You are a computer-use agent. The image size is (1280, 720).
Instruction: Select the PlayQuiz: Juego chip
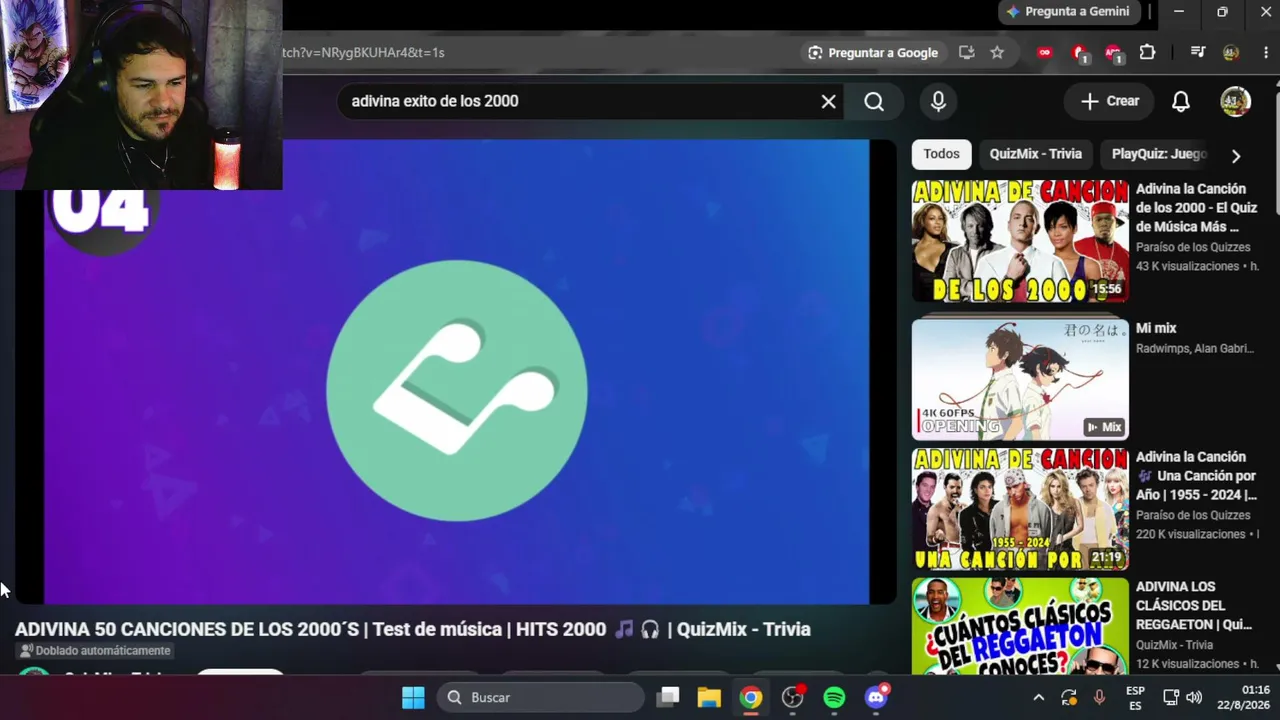(1159, 154)
